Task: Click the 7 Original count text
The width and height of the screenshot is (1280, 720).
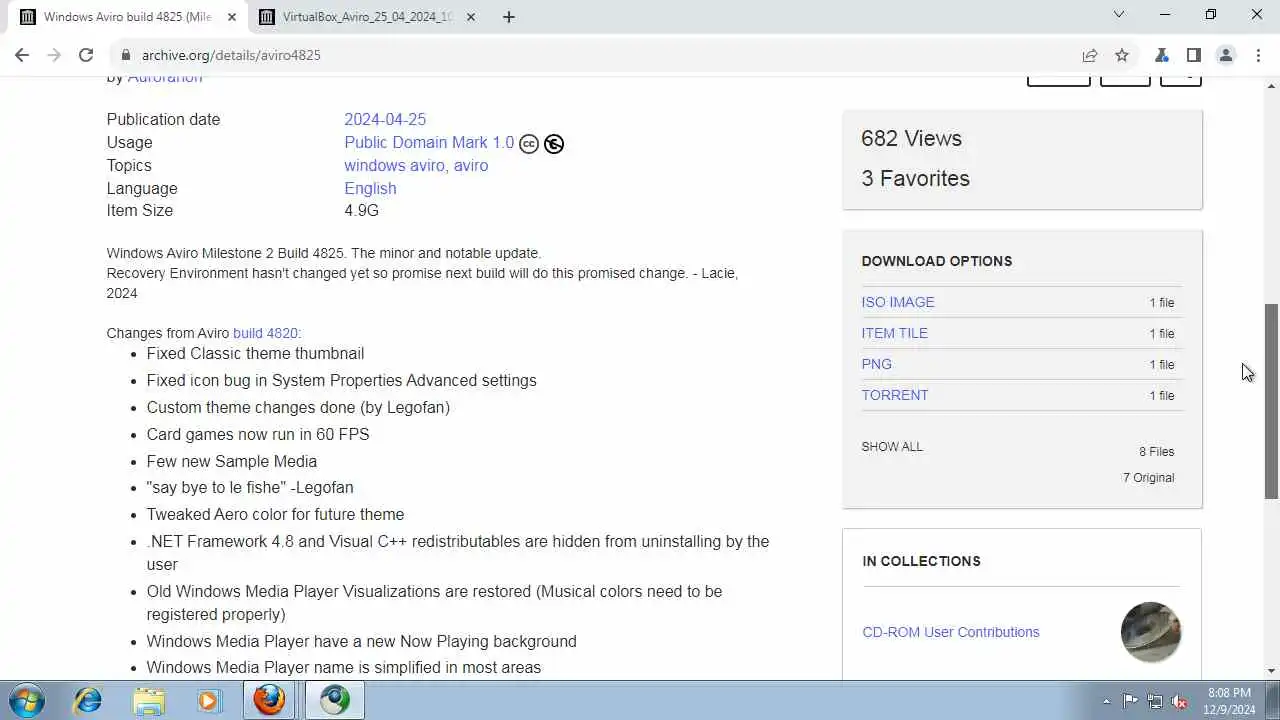Action: tap(1148, 478)
